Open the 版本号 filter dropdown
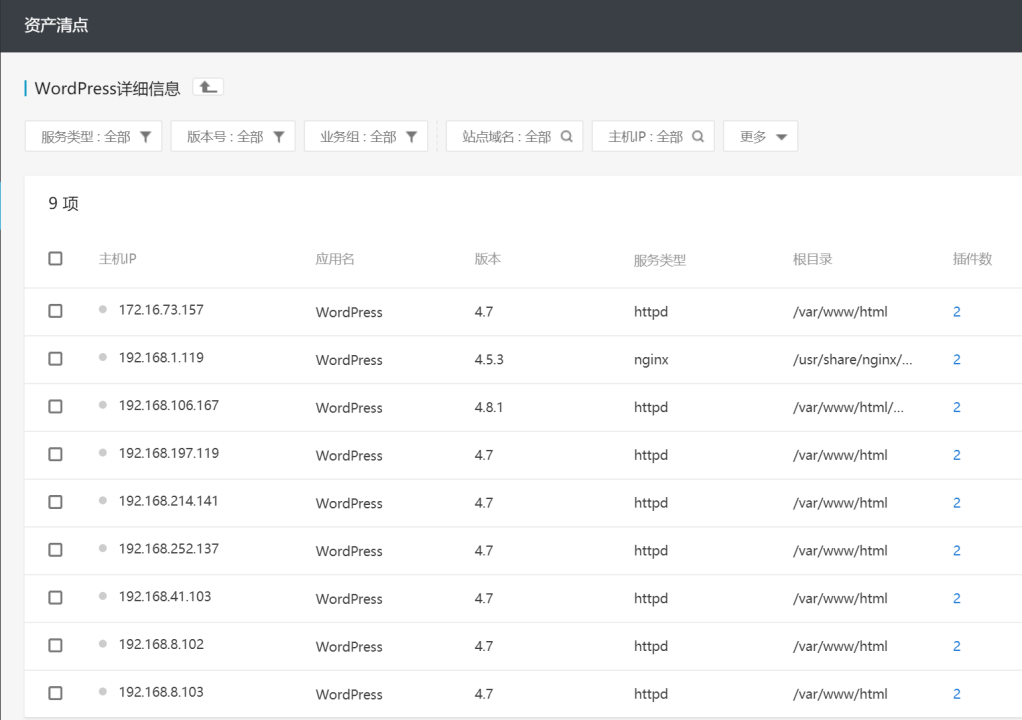This screenshot has width=1022, height=720. pos(233,137)
